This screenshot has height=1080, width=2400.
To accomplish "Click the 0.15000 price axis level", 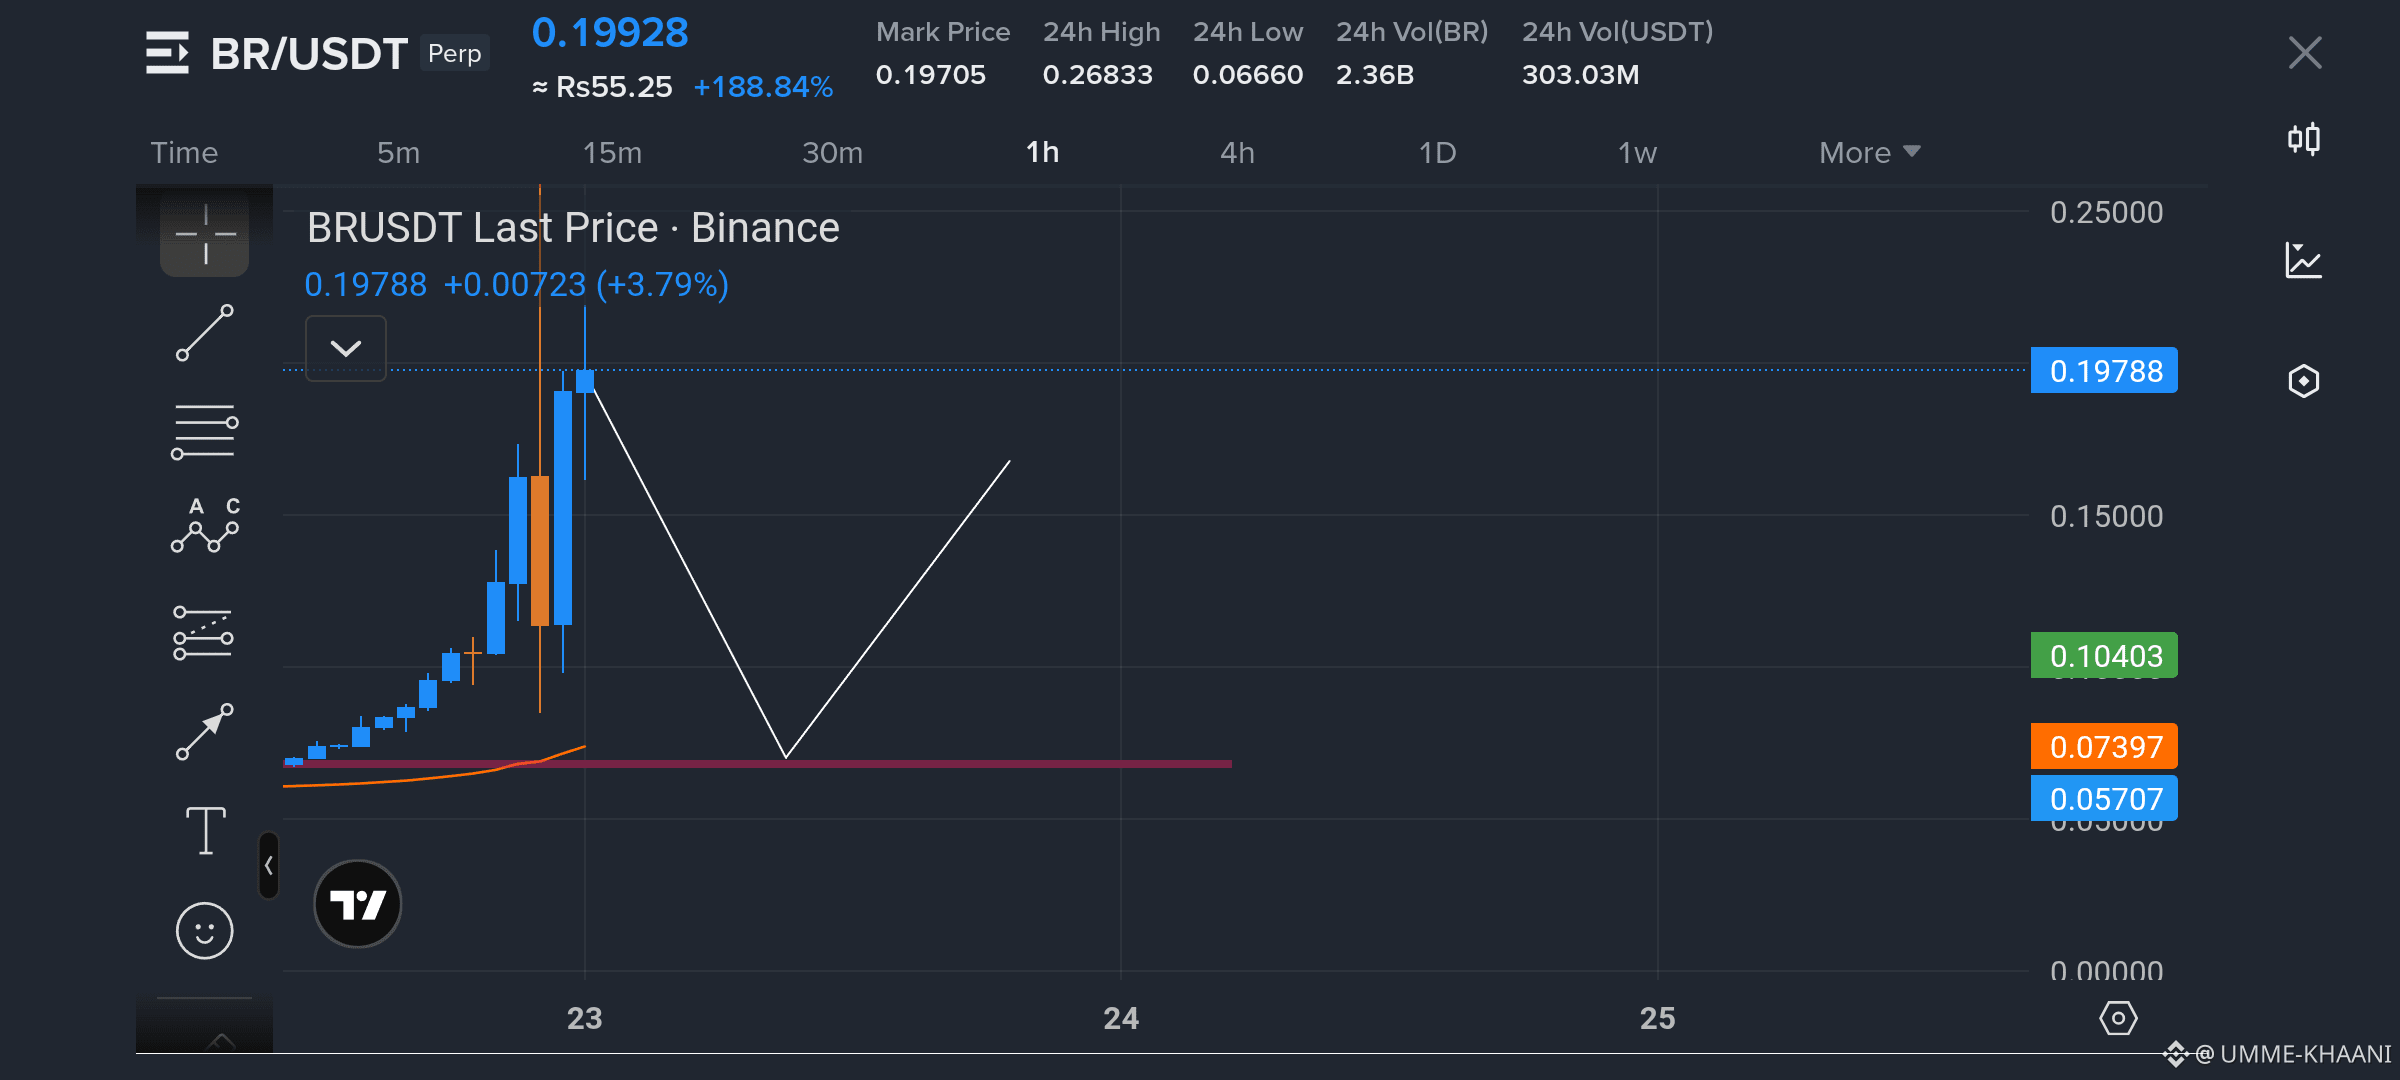I will 2106,516.
